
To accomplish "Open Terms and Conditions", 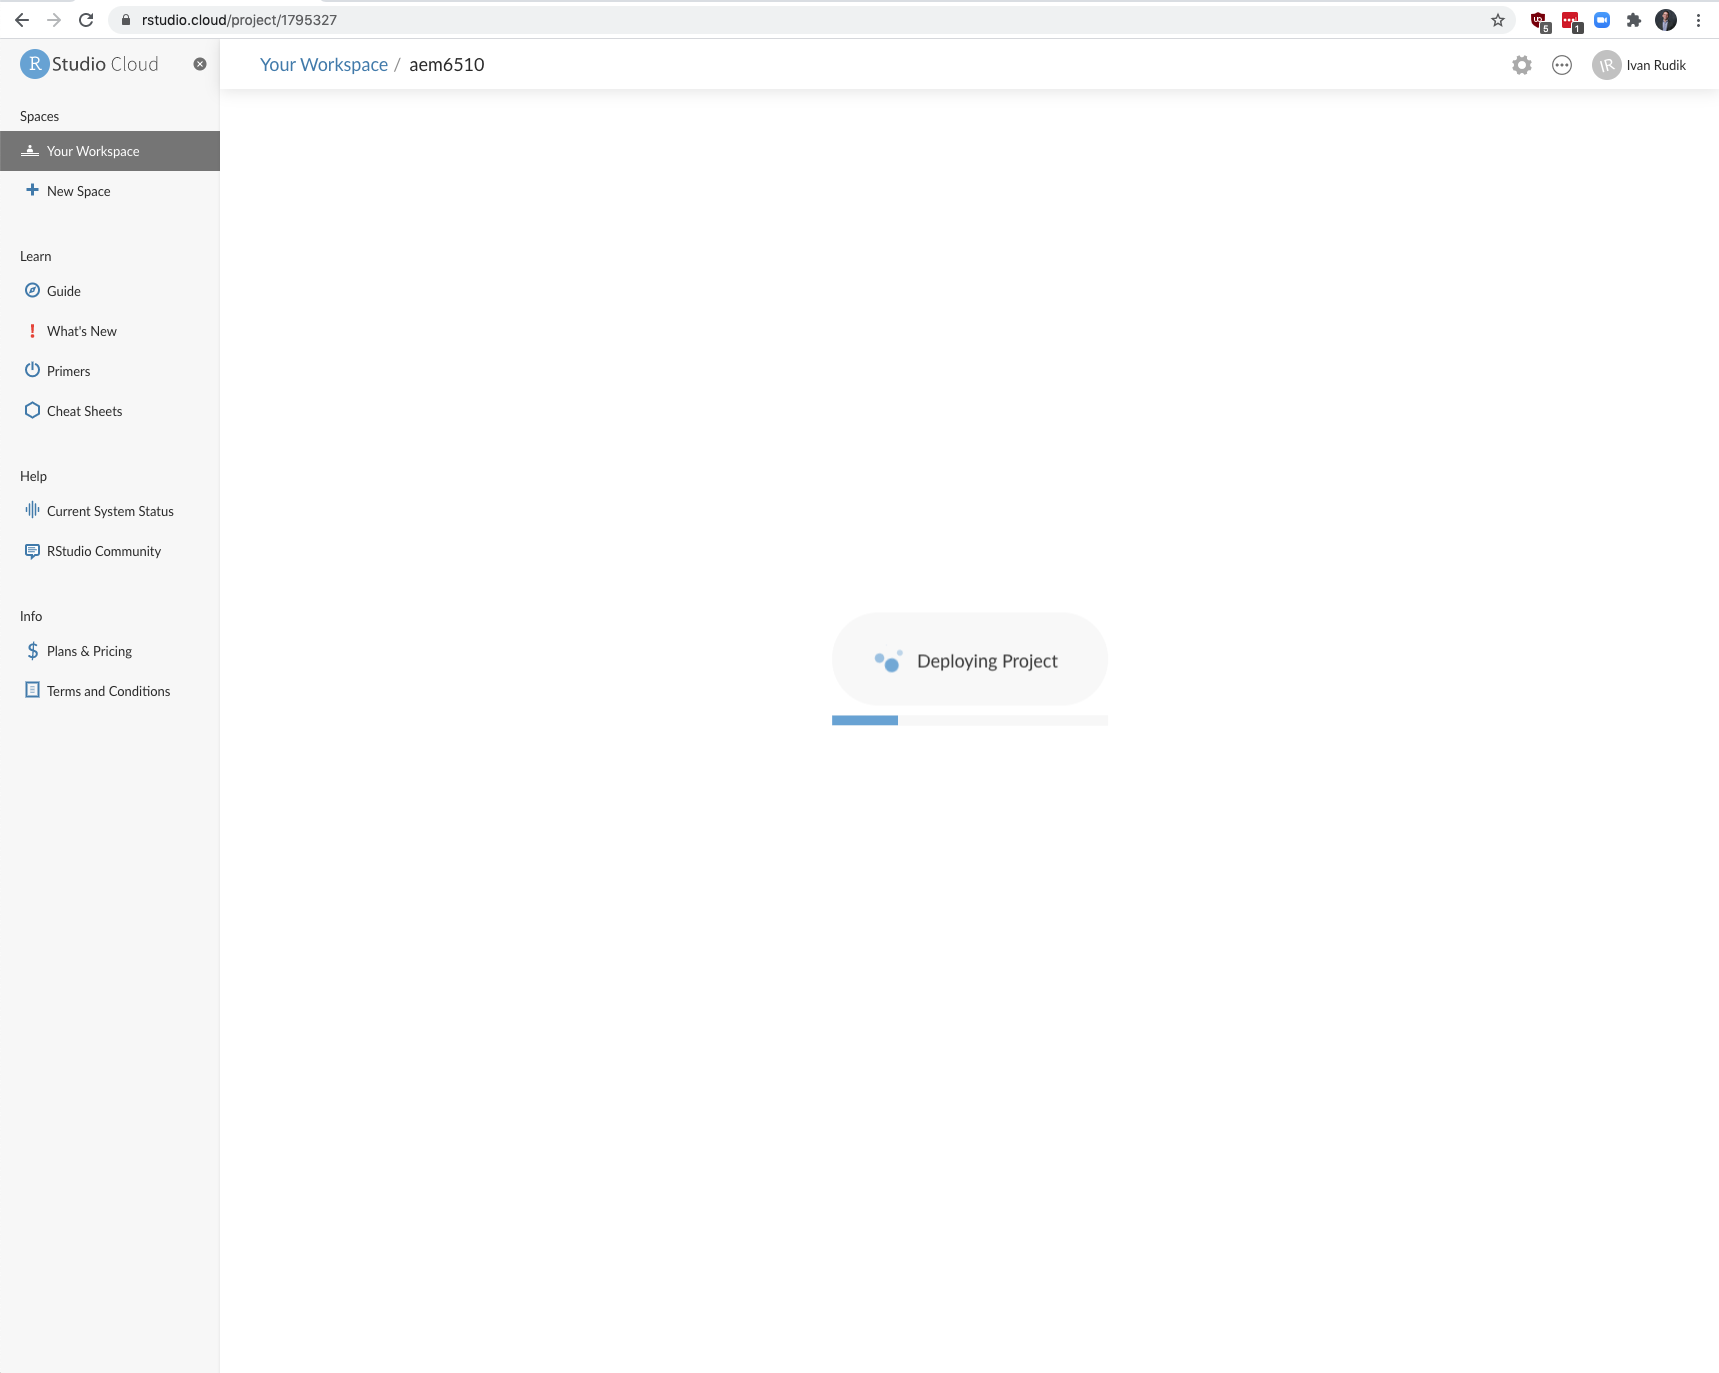I will click(108, 691).
